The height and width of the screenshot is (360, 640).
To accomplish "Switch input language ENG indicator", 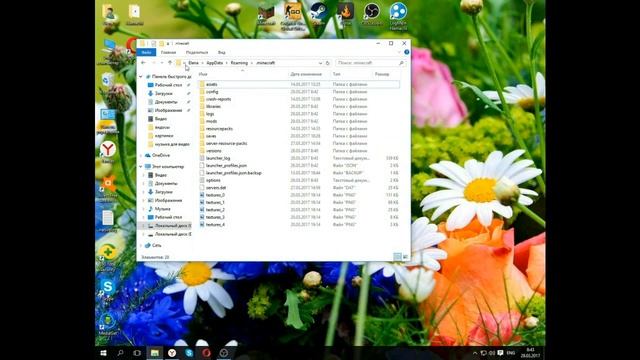I will [511, 353].
